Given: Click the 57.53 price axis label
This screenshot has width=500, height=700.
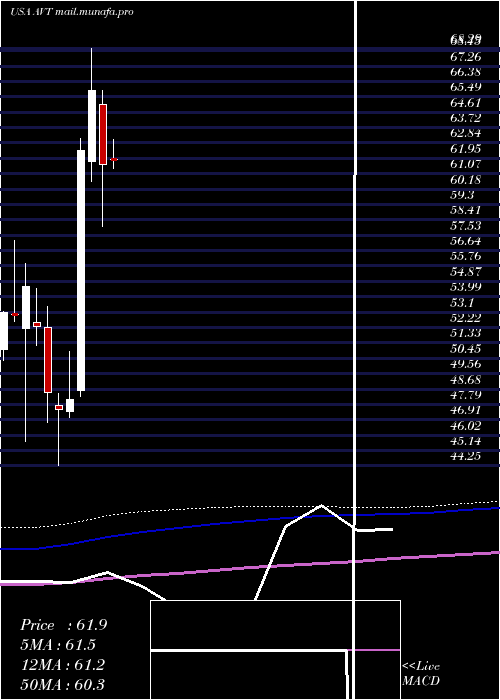Looking at the screenshot, I should (466, 225).
